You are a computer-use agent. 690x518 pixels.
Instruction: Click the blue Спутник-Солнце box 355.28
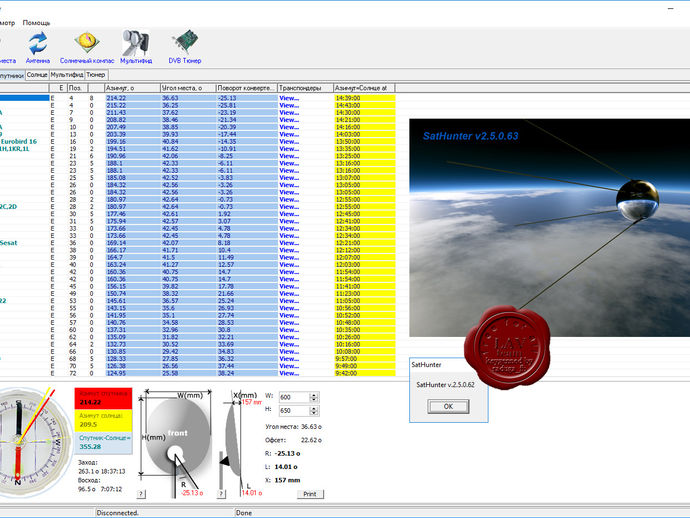click(103, 443)
